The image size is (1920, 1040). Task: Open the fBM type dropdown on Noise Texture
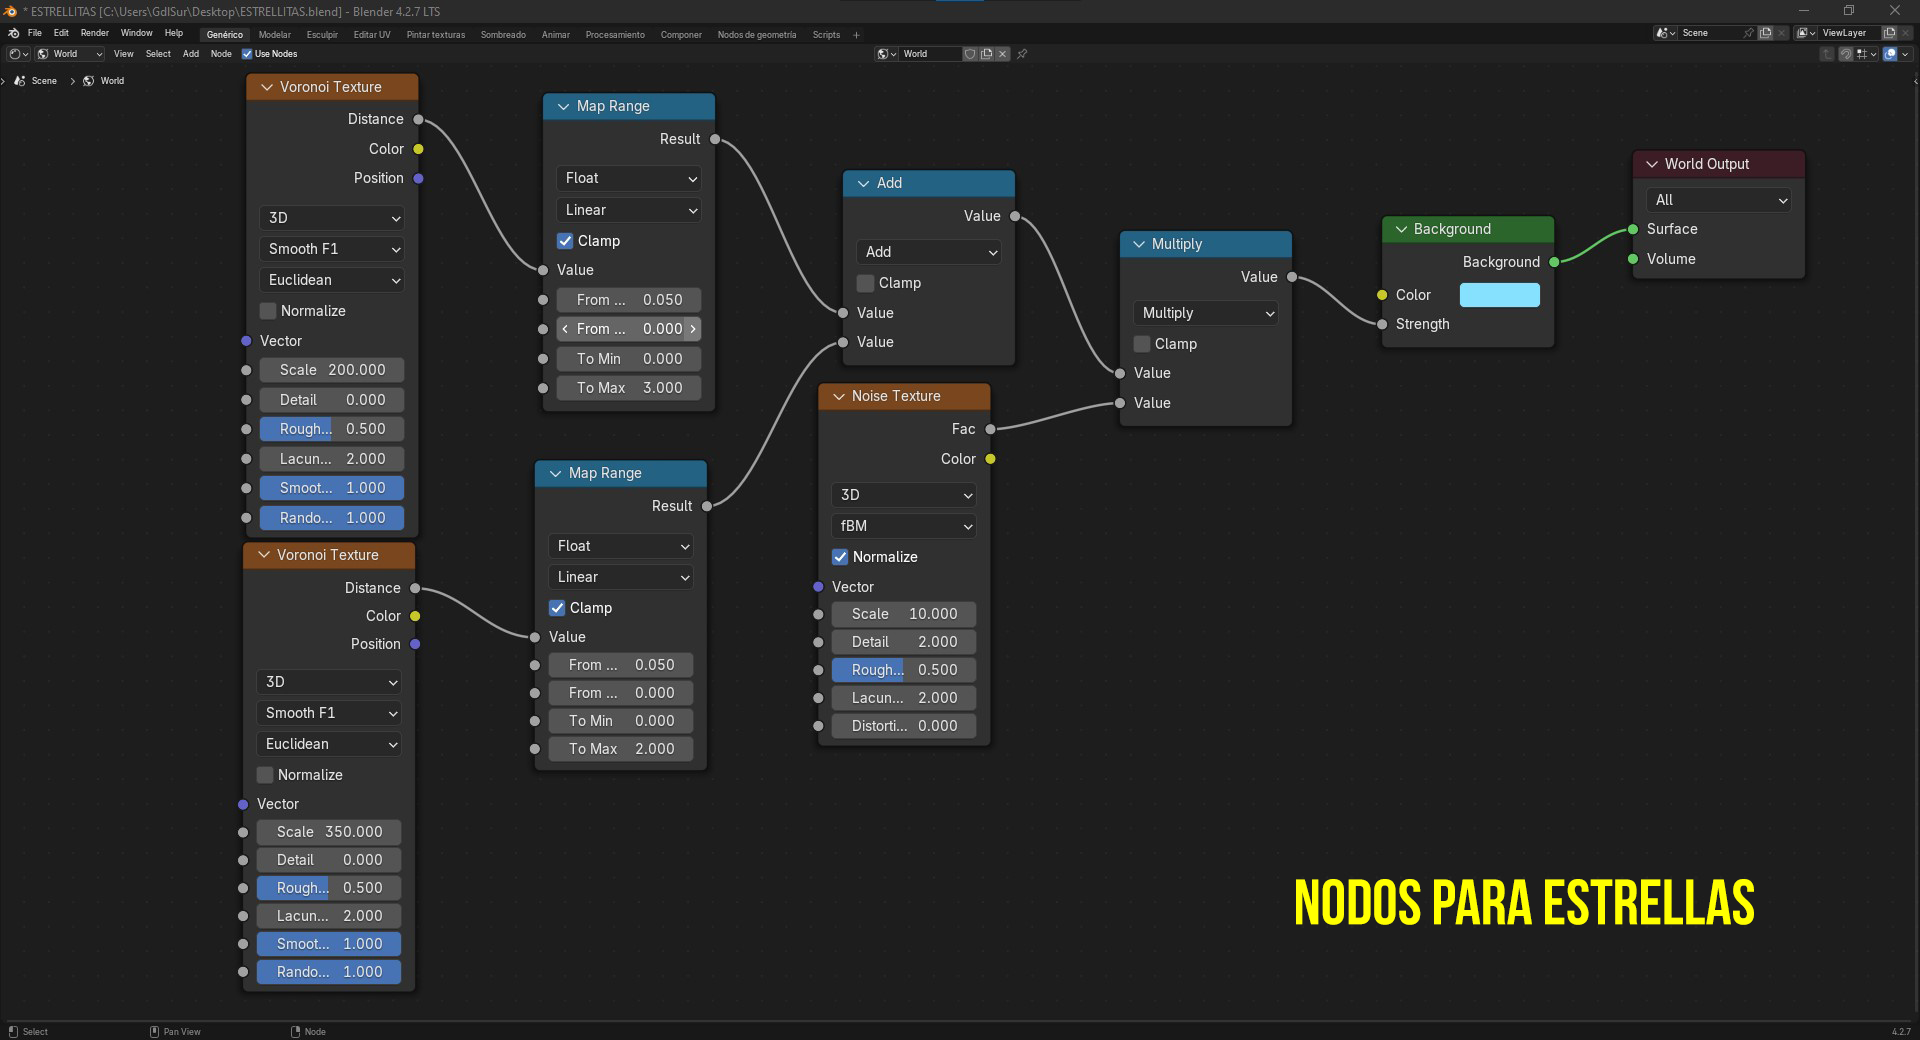pyautogui.click(x=904, y=526)
